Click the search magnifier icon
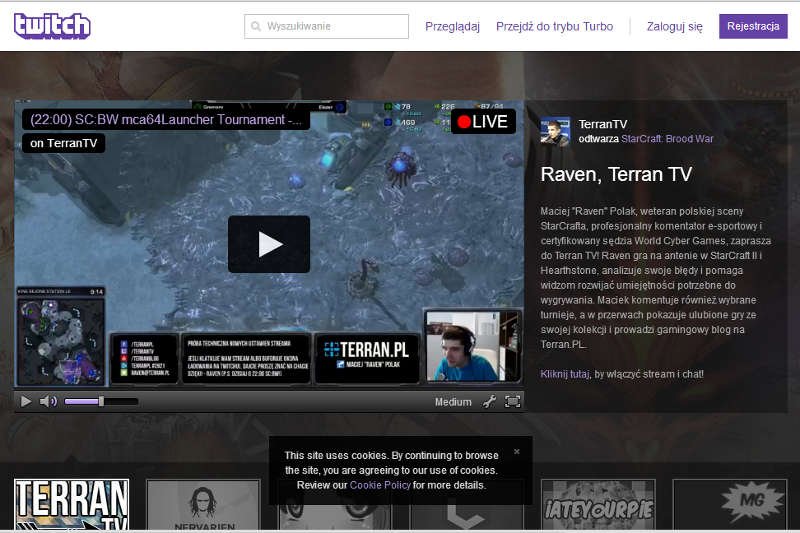 [x=256, y=26]
